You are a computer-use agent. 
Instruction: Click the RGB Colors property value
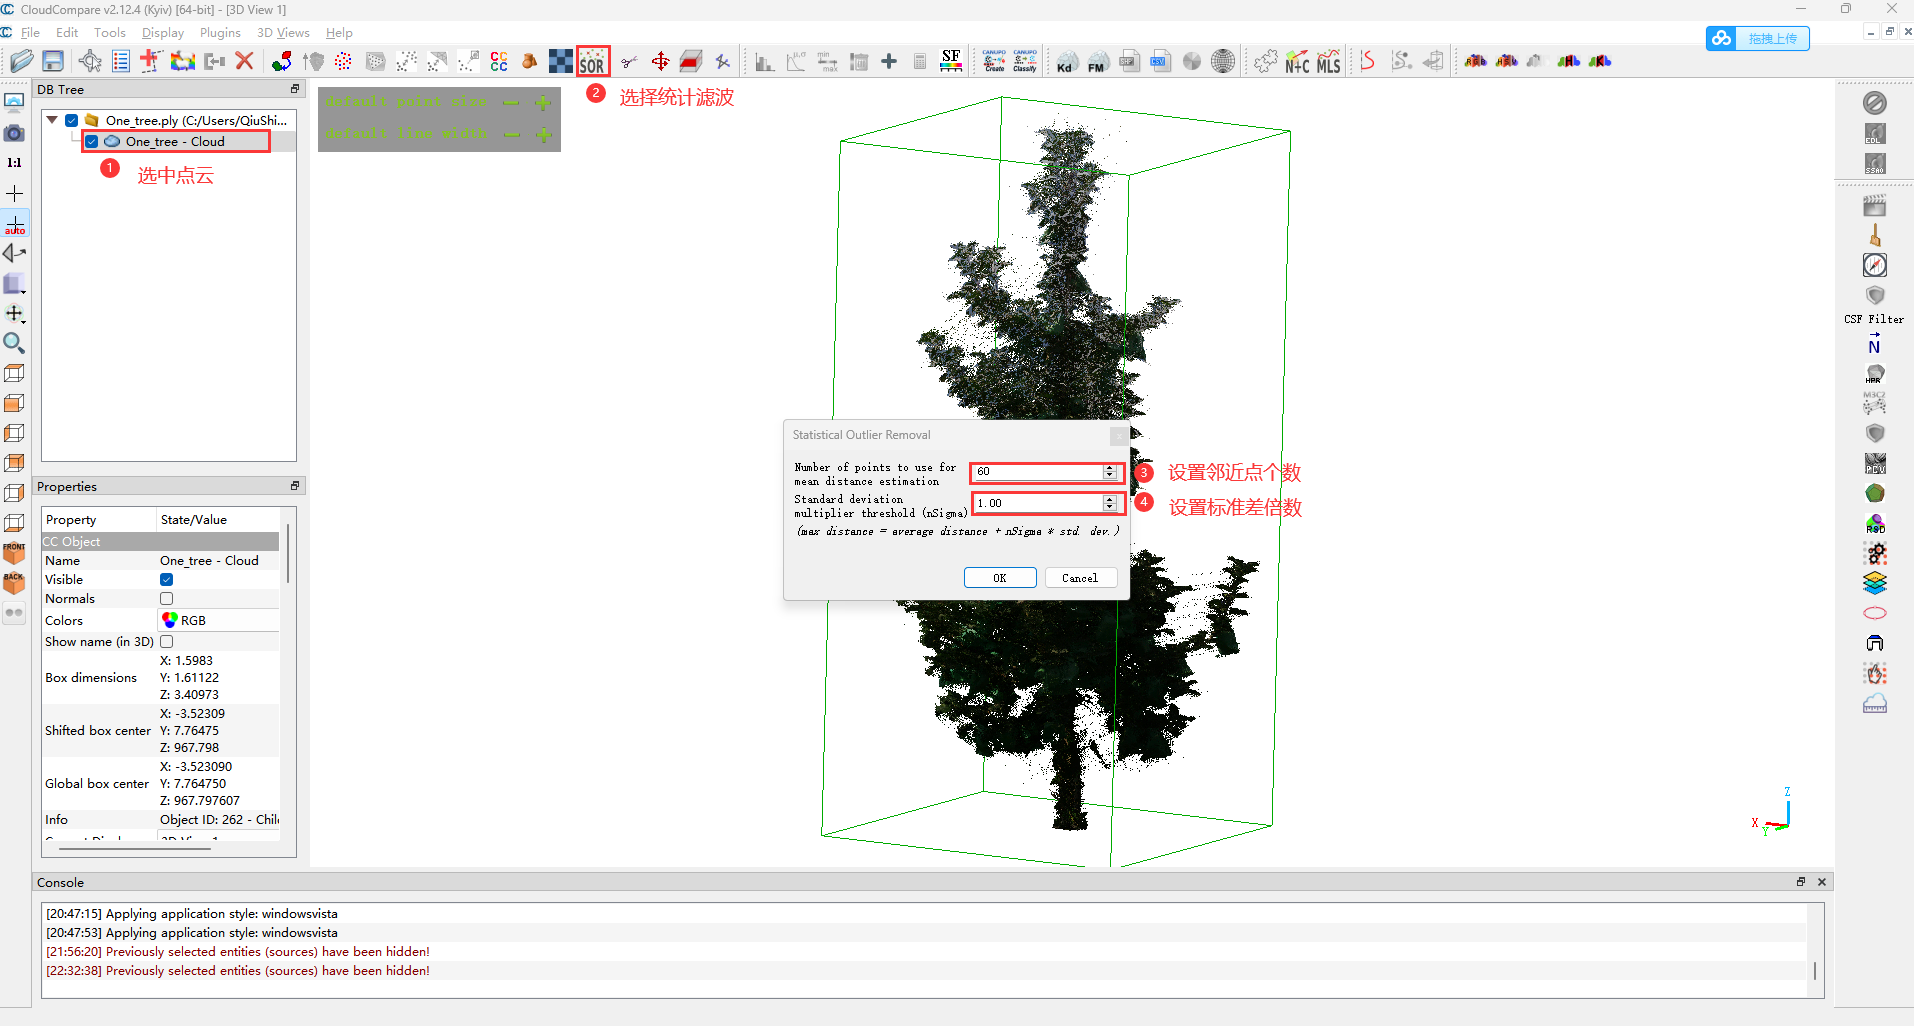click(218, 620)
